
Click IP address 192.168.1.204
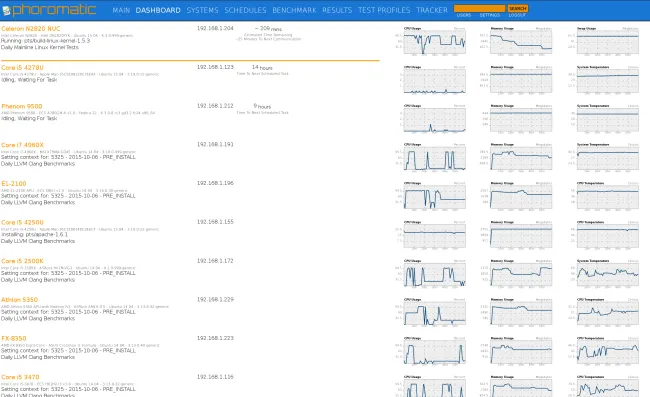coord(215,28)
